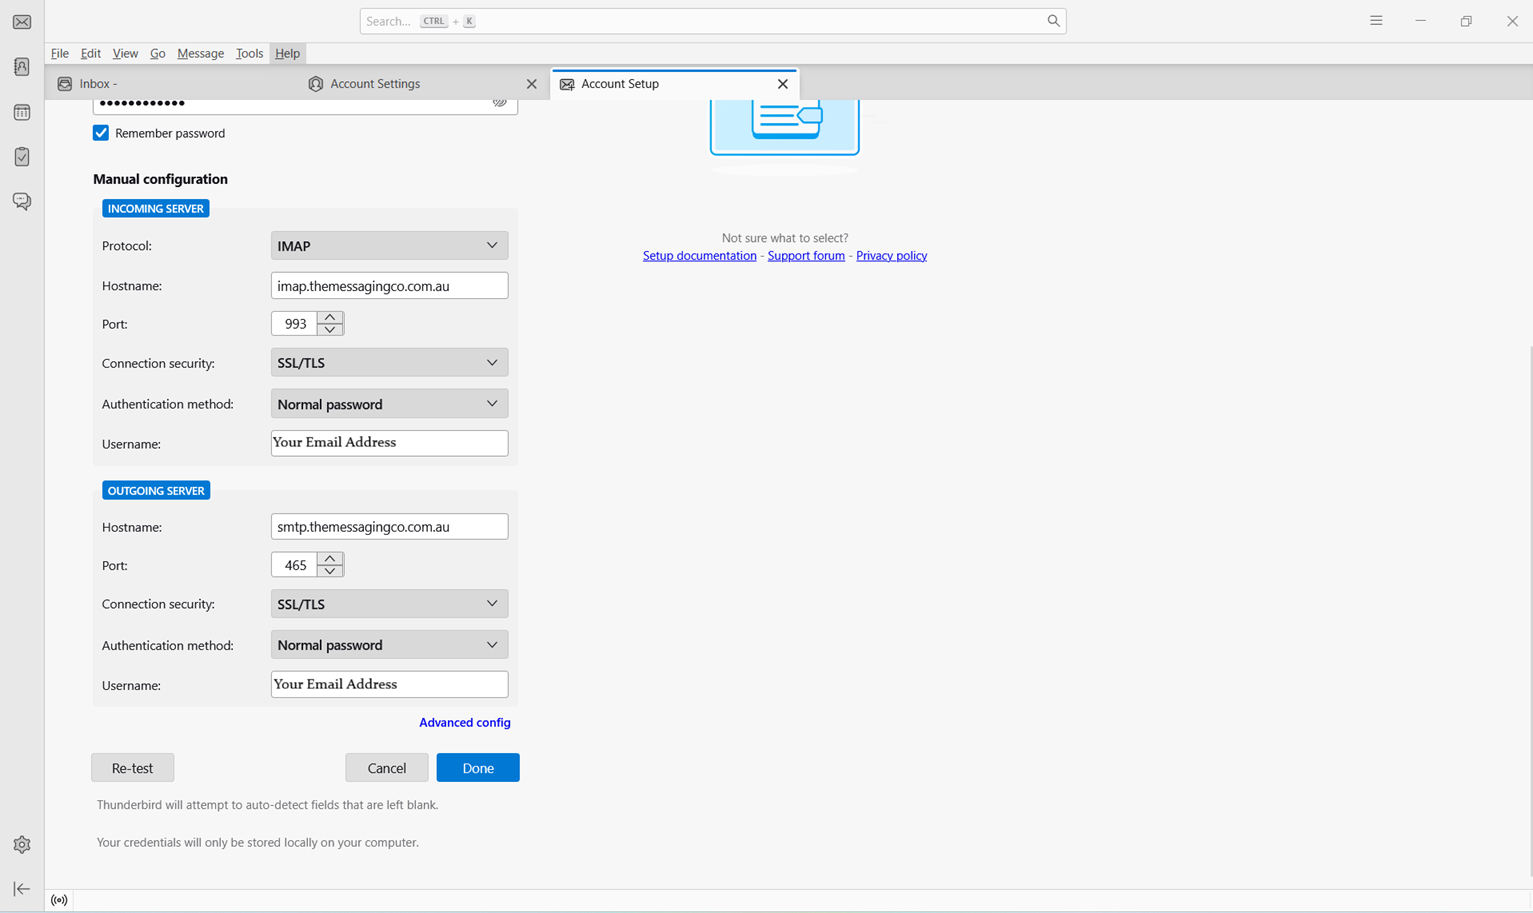
Task: Open the Tasks sidebar icon
Action: pos(22,157)
